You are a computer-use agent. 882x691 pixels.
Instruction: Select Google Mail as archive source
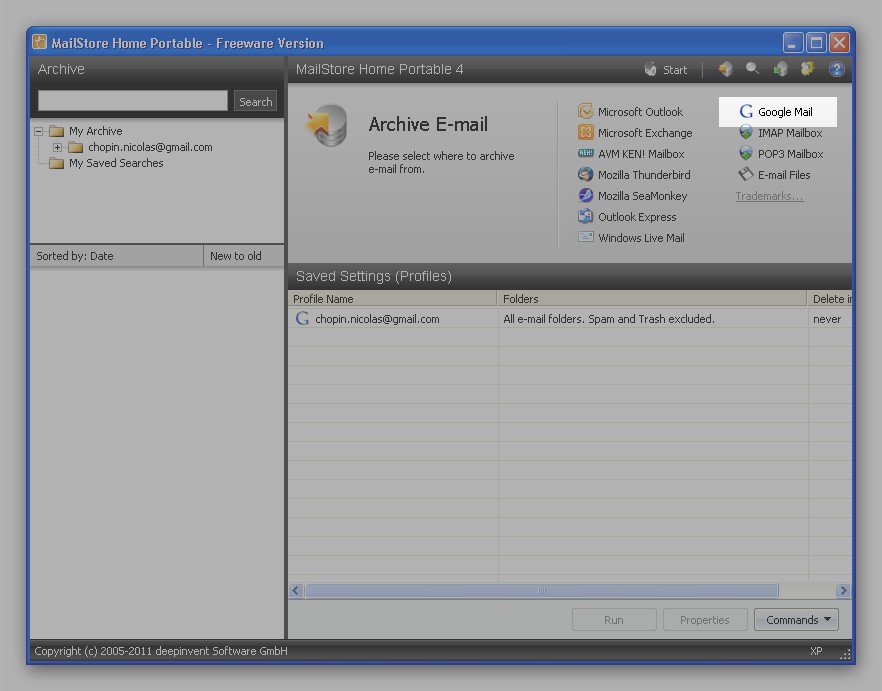coord(776,111)
